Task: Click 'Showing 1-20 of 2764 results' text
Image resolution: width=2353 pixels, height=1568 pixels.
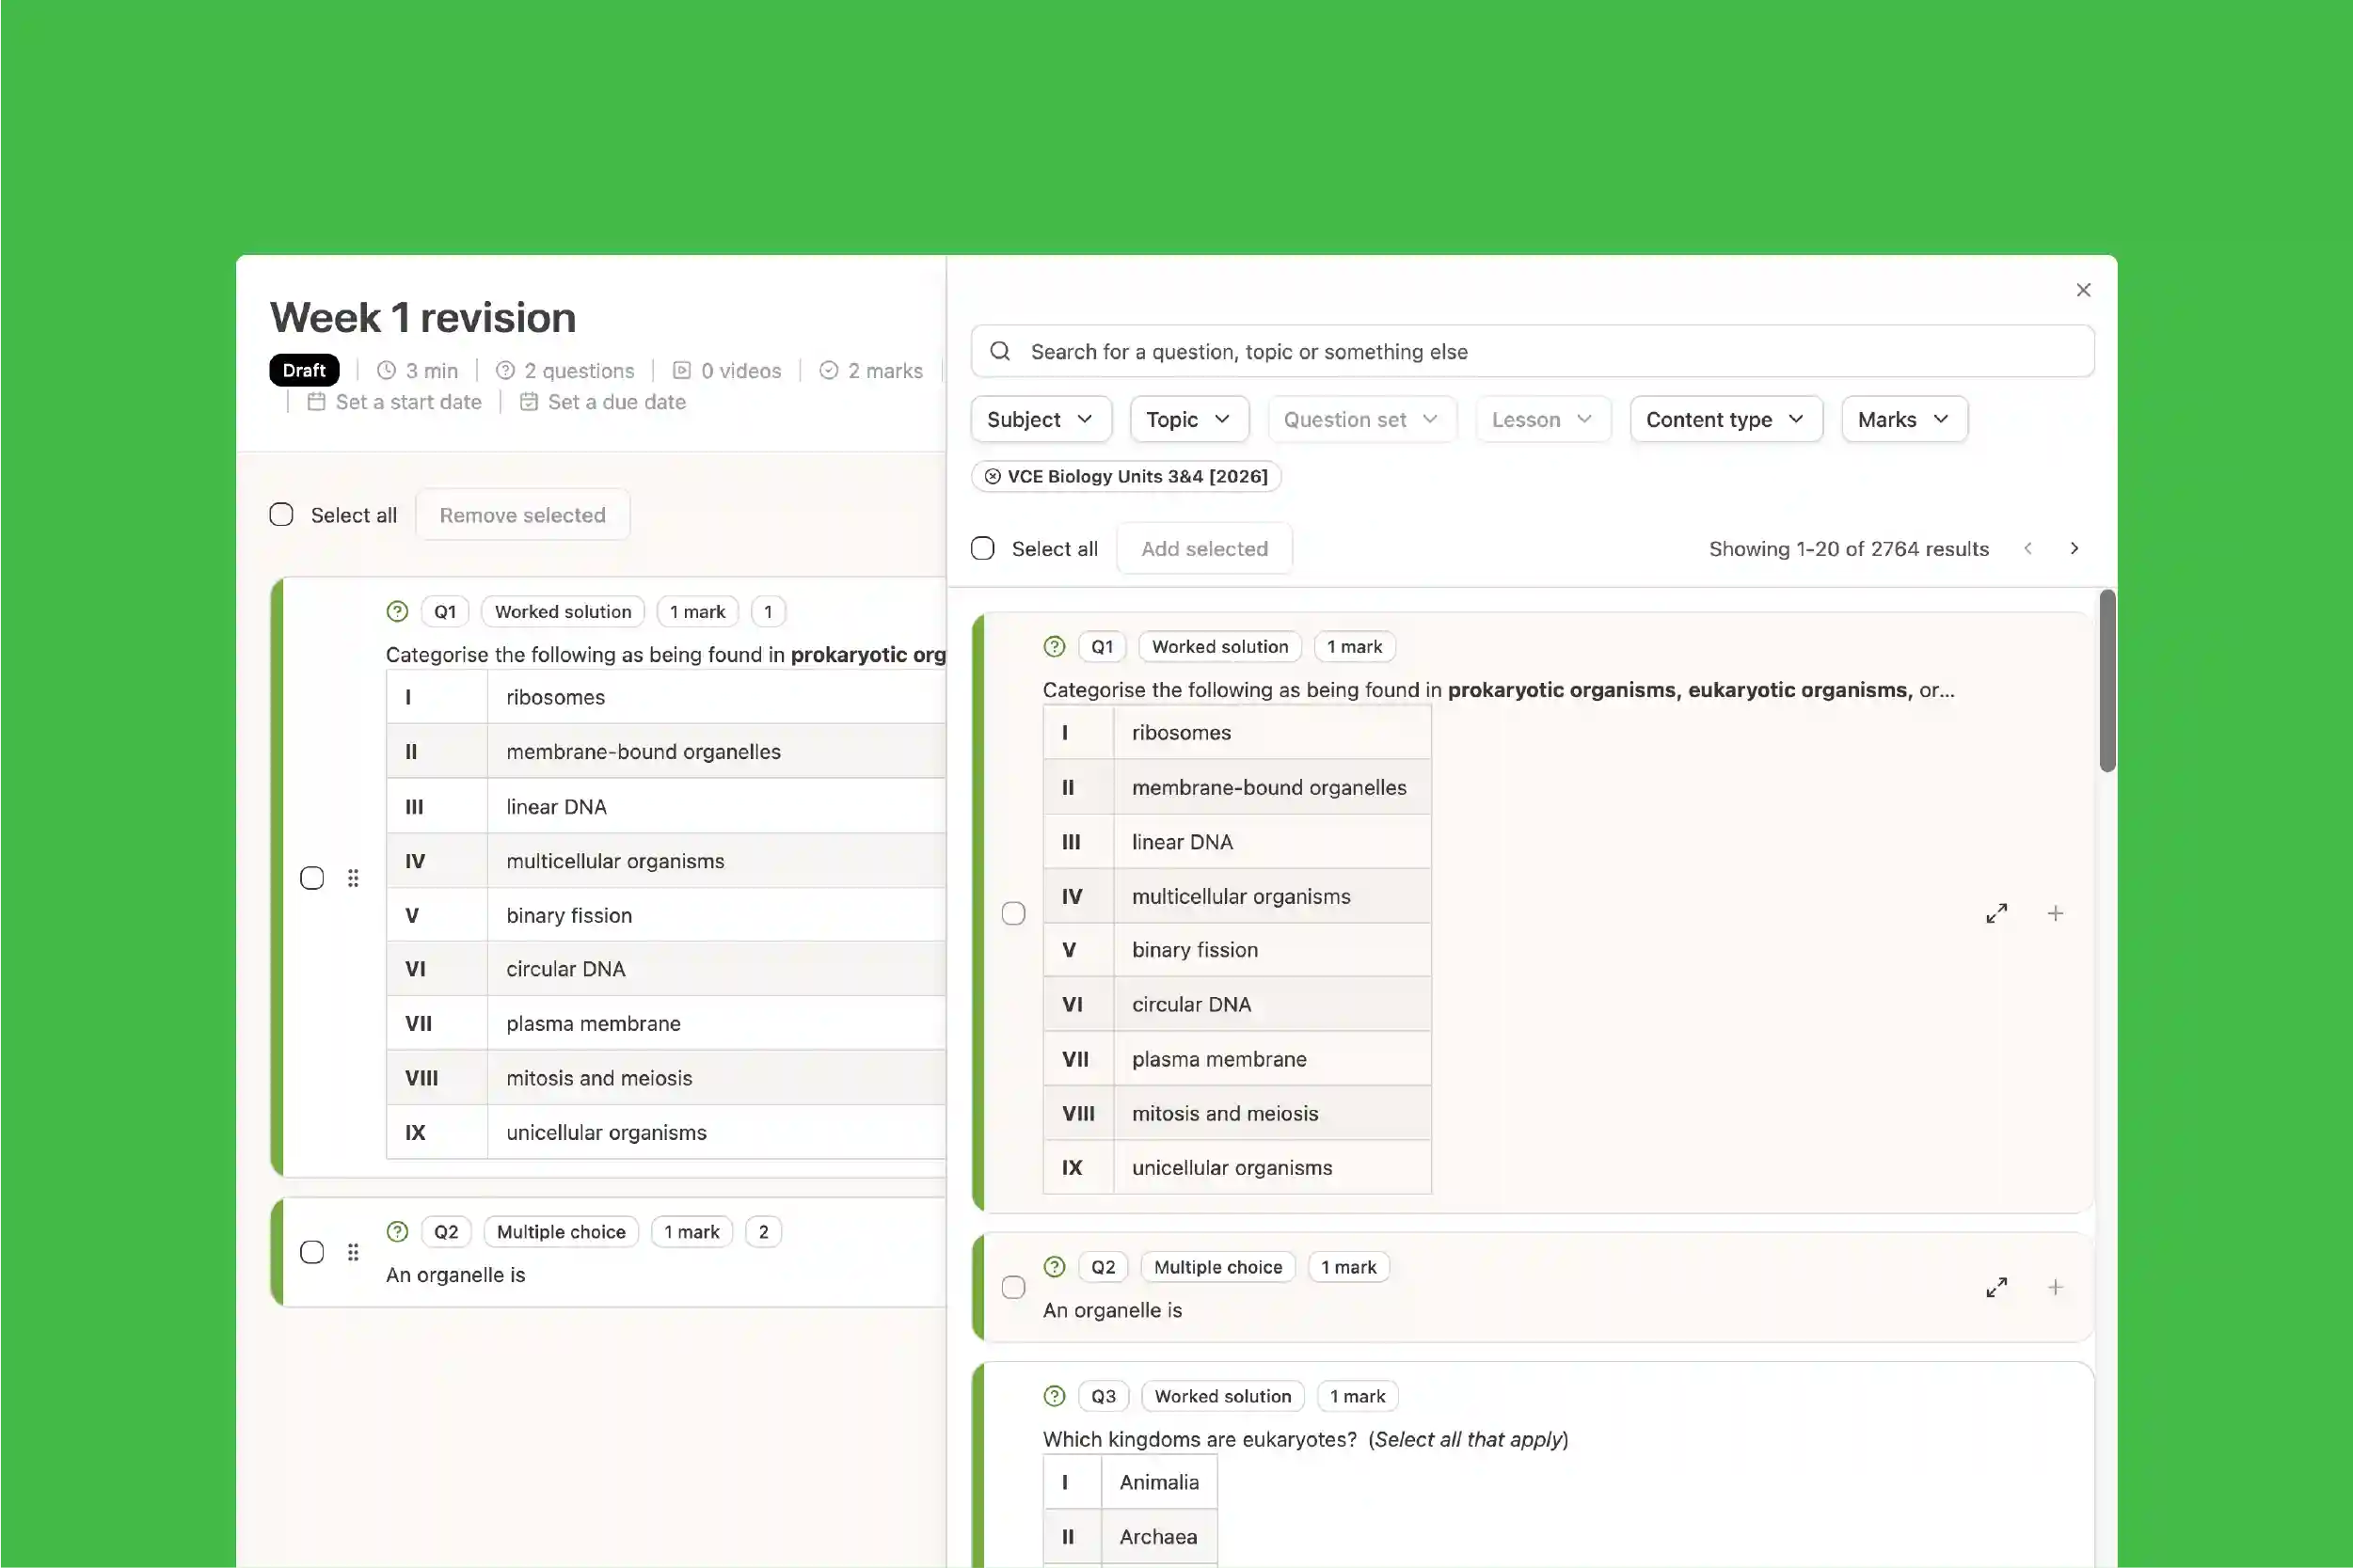Action: point(1848,548)
